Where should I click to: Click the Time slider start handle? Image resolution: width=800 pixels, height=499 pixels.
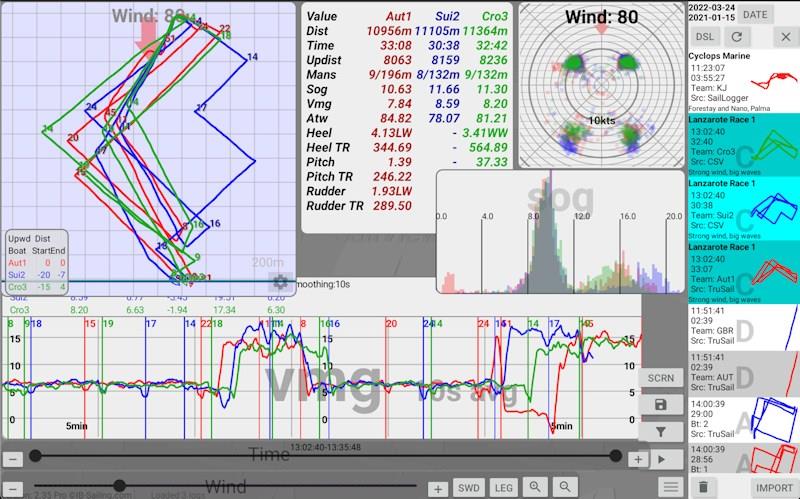35,456
